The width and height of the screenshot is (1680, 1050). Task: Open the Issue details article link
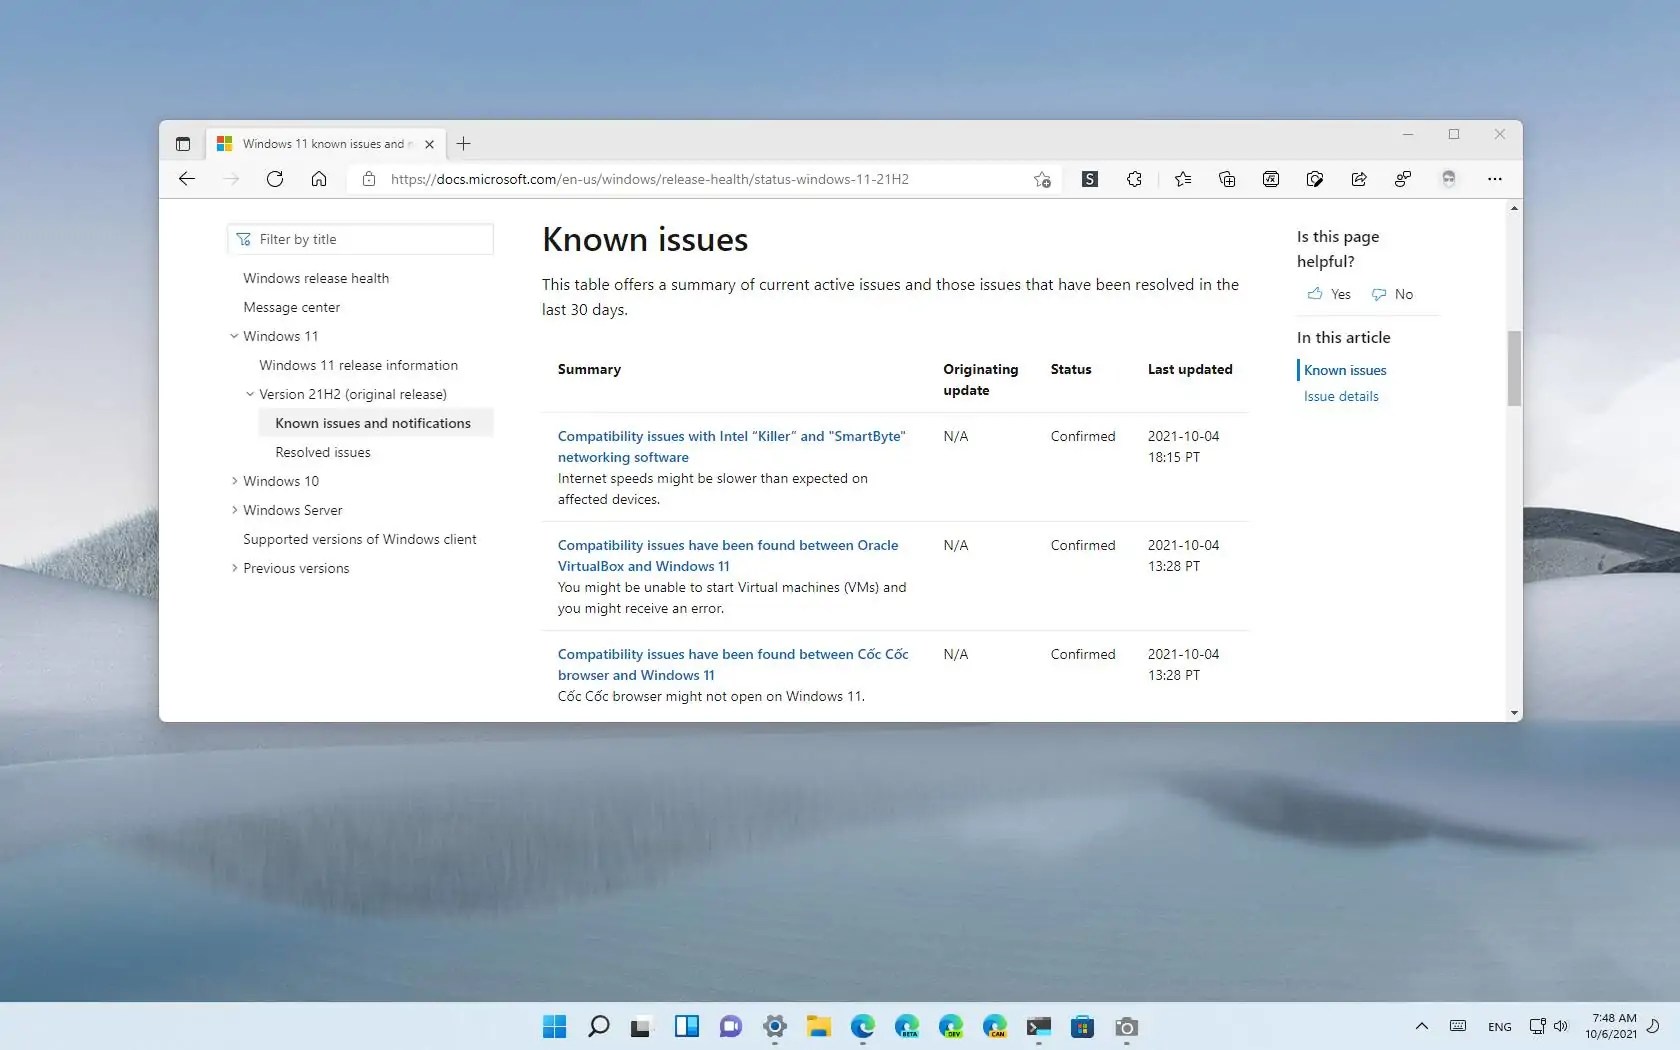pyautogui.click(x=1341, y=396)
